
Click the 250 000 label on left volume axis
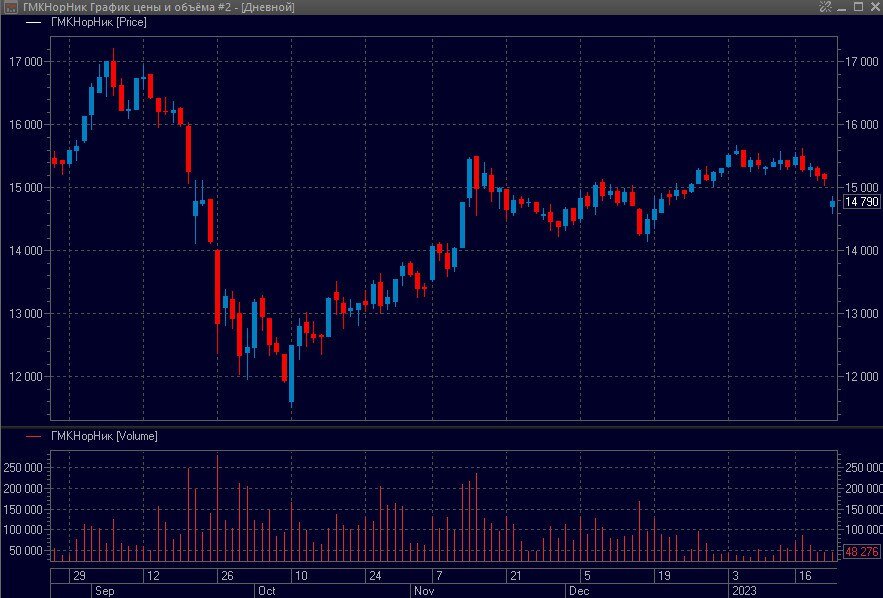23,468
